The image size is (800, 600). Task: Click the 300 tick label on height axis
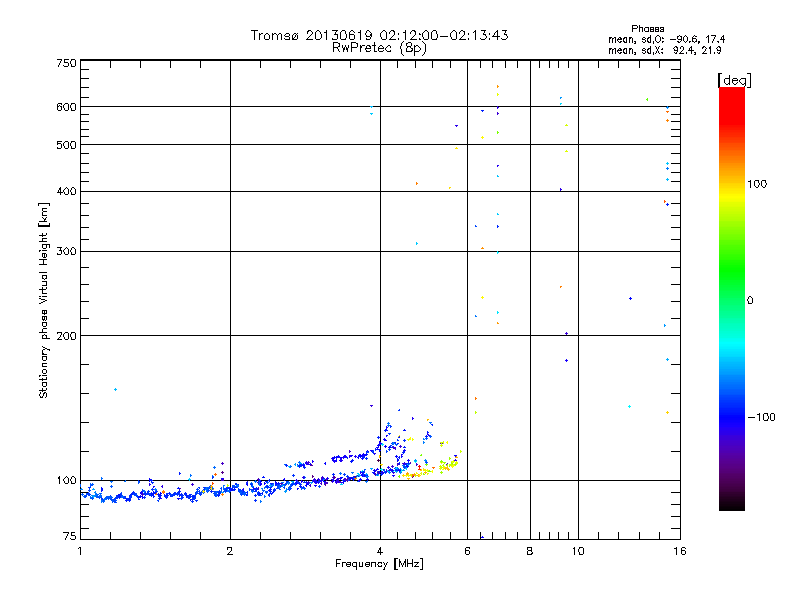click(65, 251)
